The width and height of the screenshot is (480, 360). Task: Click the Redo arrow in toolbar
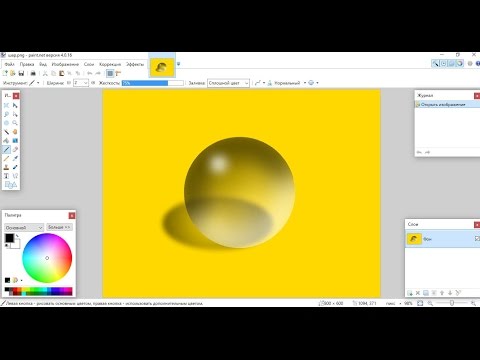[x=98, y=73]
